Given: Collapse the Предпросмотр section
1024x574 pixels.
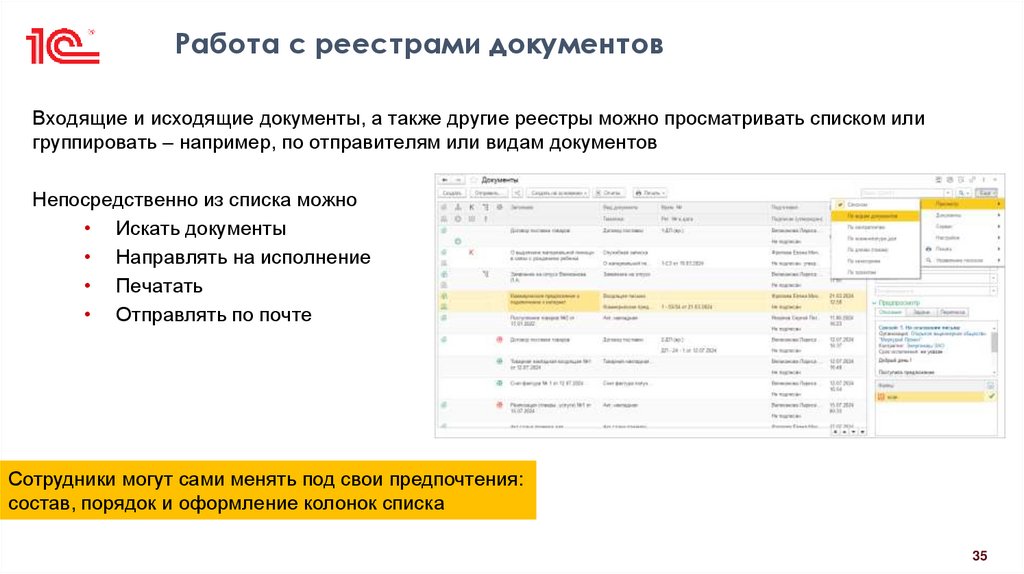Looking at the screenshot, I should tap(874, 303).
